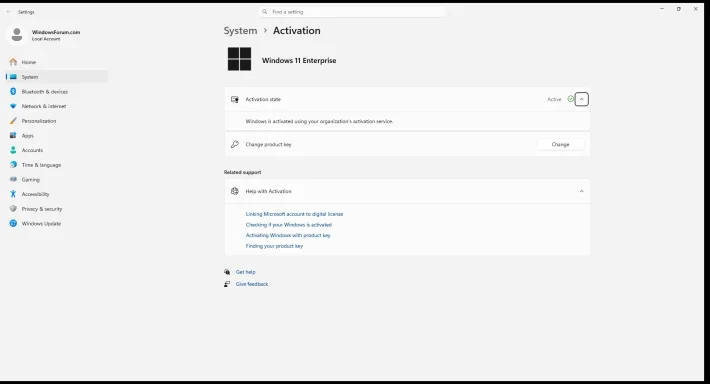Click the Accounts person icon
Viewport: 710px width, 384px height.
tap(13, 150)
